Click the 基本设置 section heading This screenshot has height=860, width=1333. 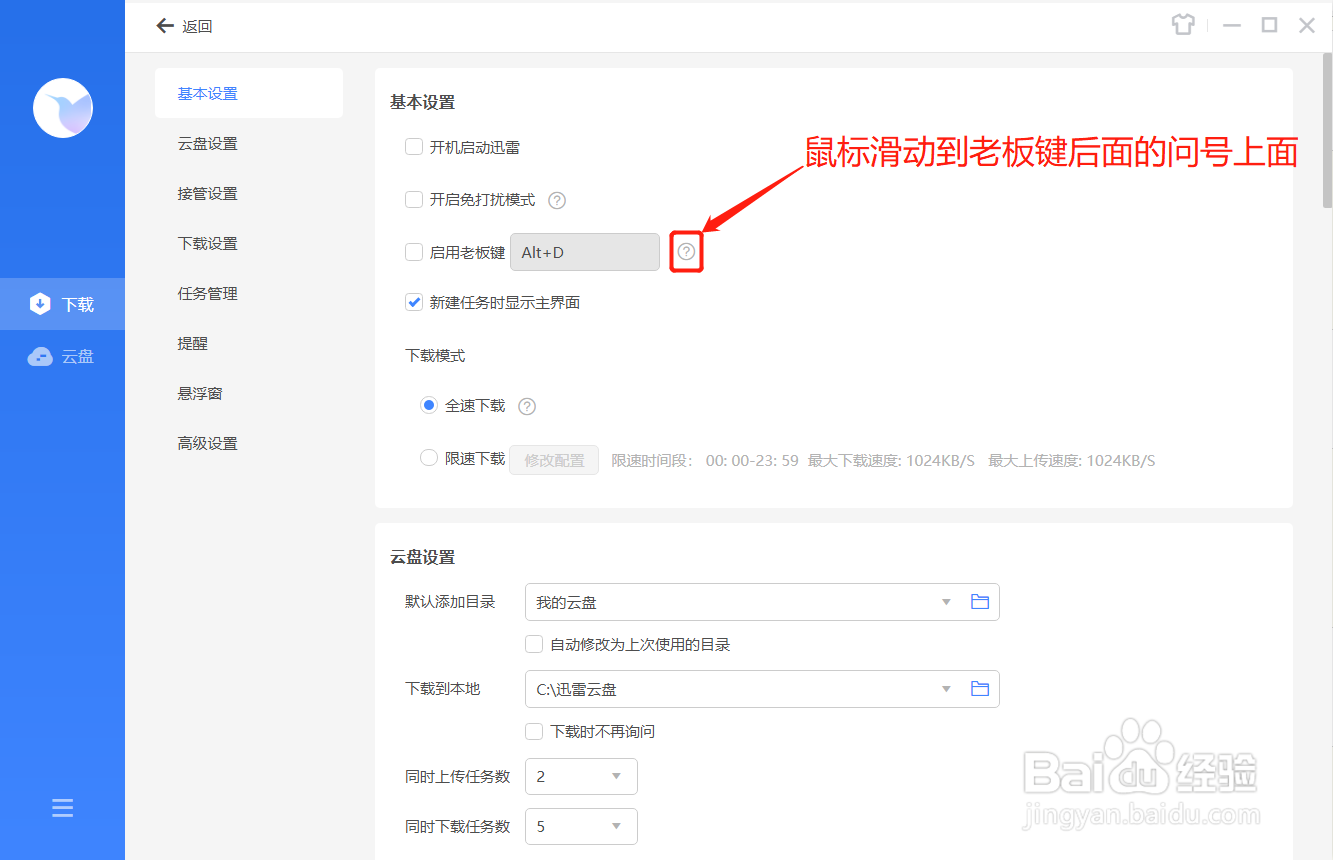coord(422,102)
